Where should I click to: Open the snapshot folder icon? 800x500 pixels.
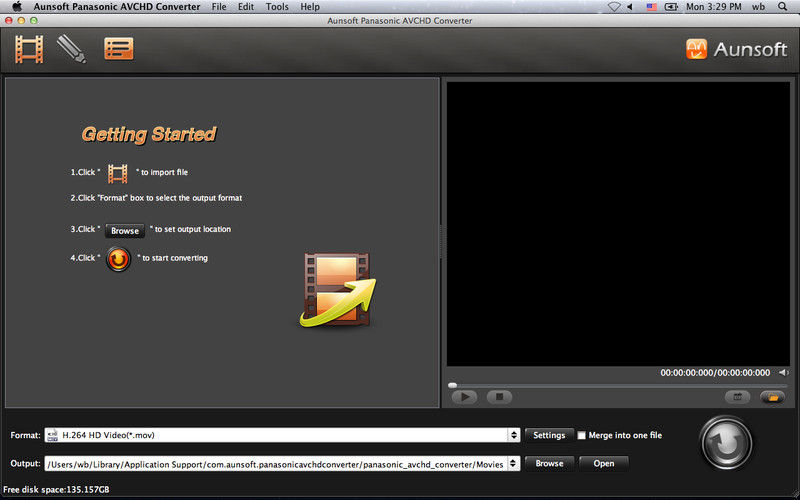click(772, 397)
